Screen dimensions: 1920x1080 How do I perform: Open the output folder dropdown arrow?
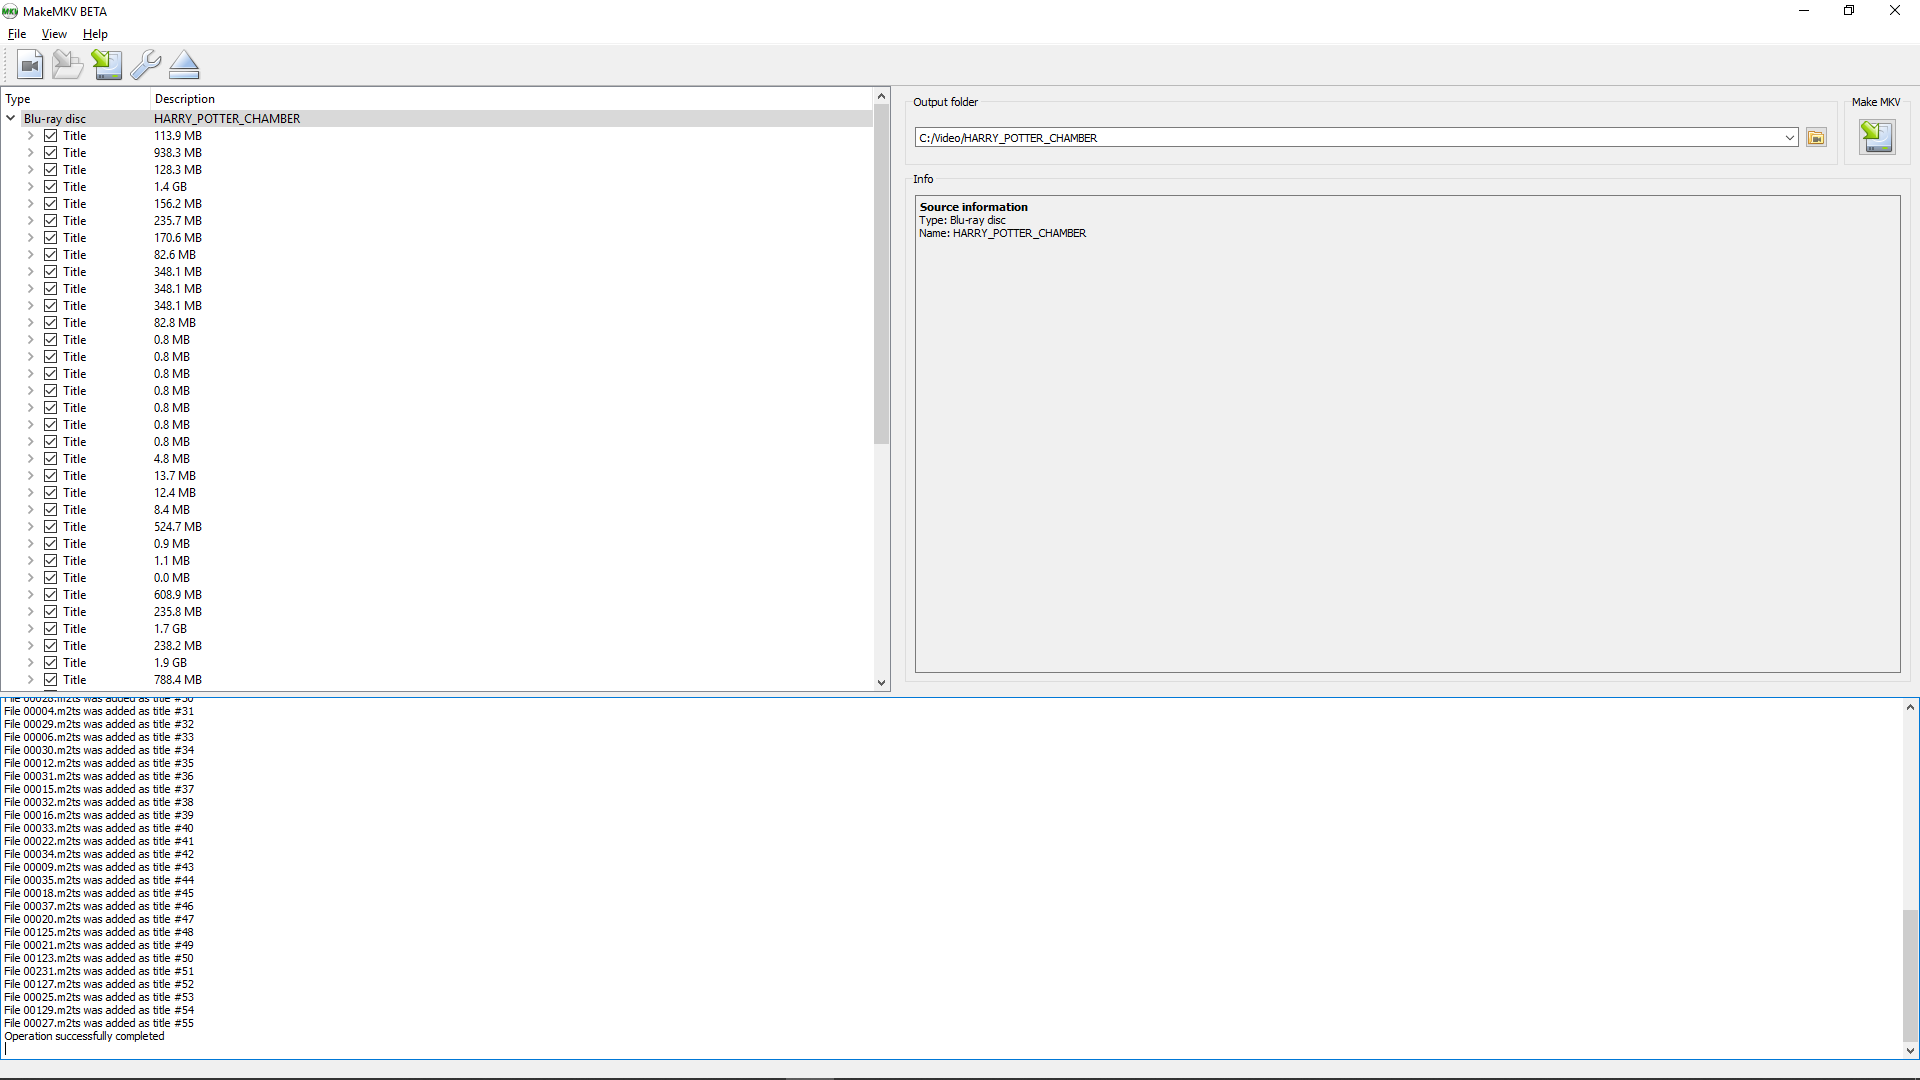pos(1789,138)
